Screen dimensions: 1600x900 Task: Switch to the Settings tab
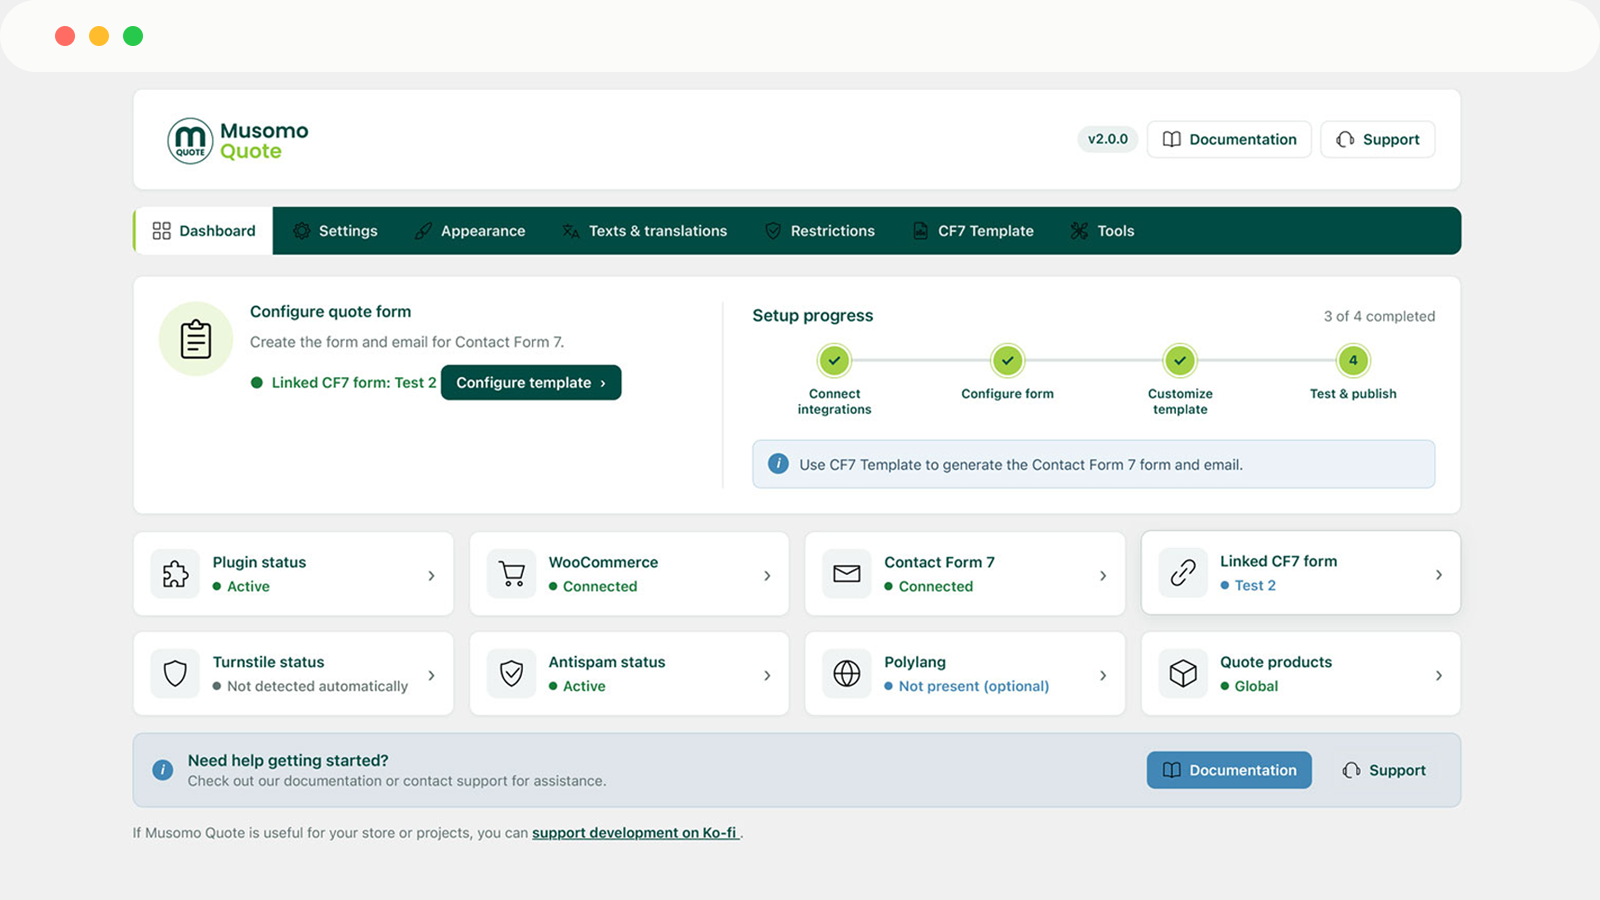tap(335, 231)
